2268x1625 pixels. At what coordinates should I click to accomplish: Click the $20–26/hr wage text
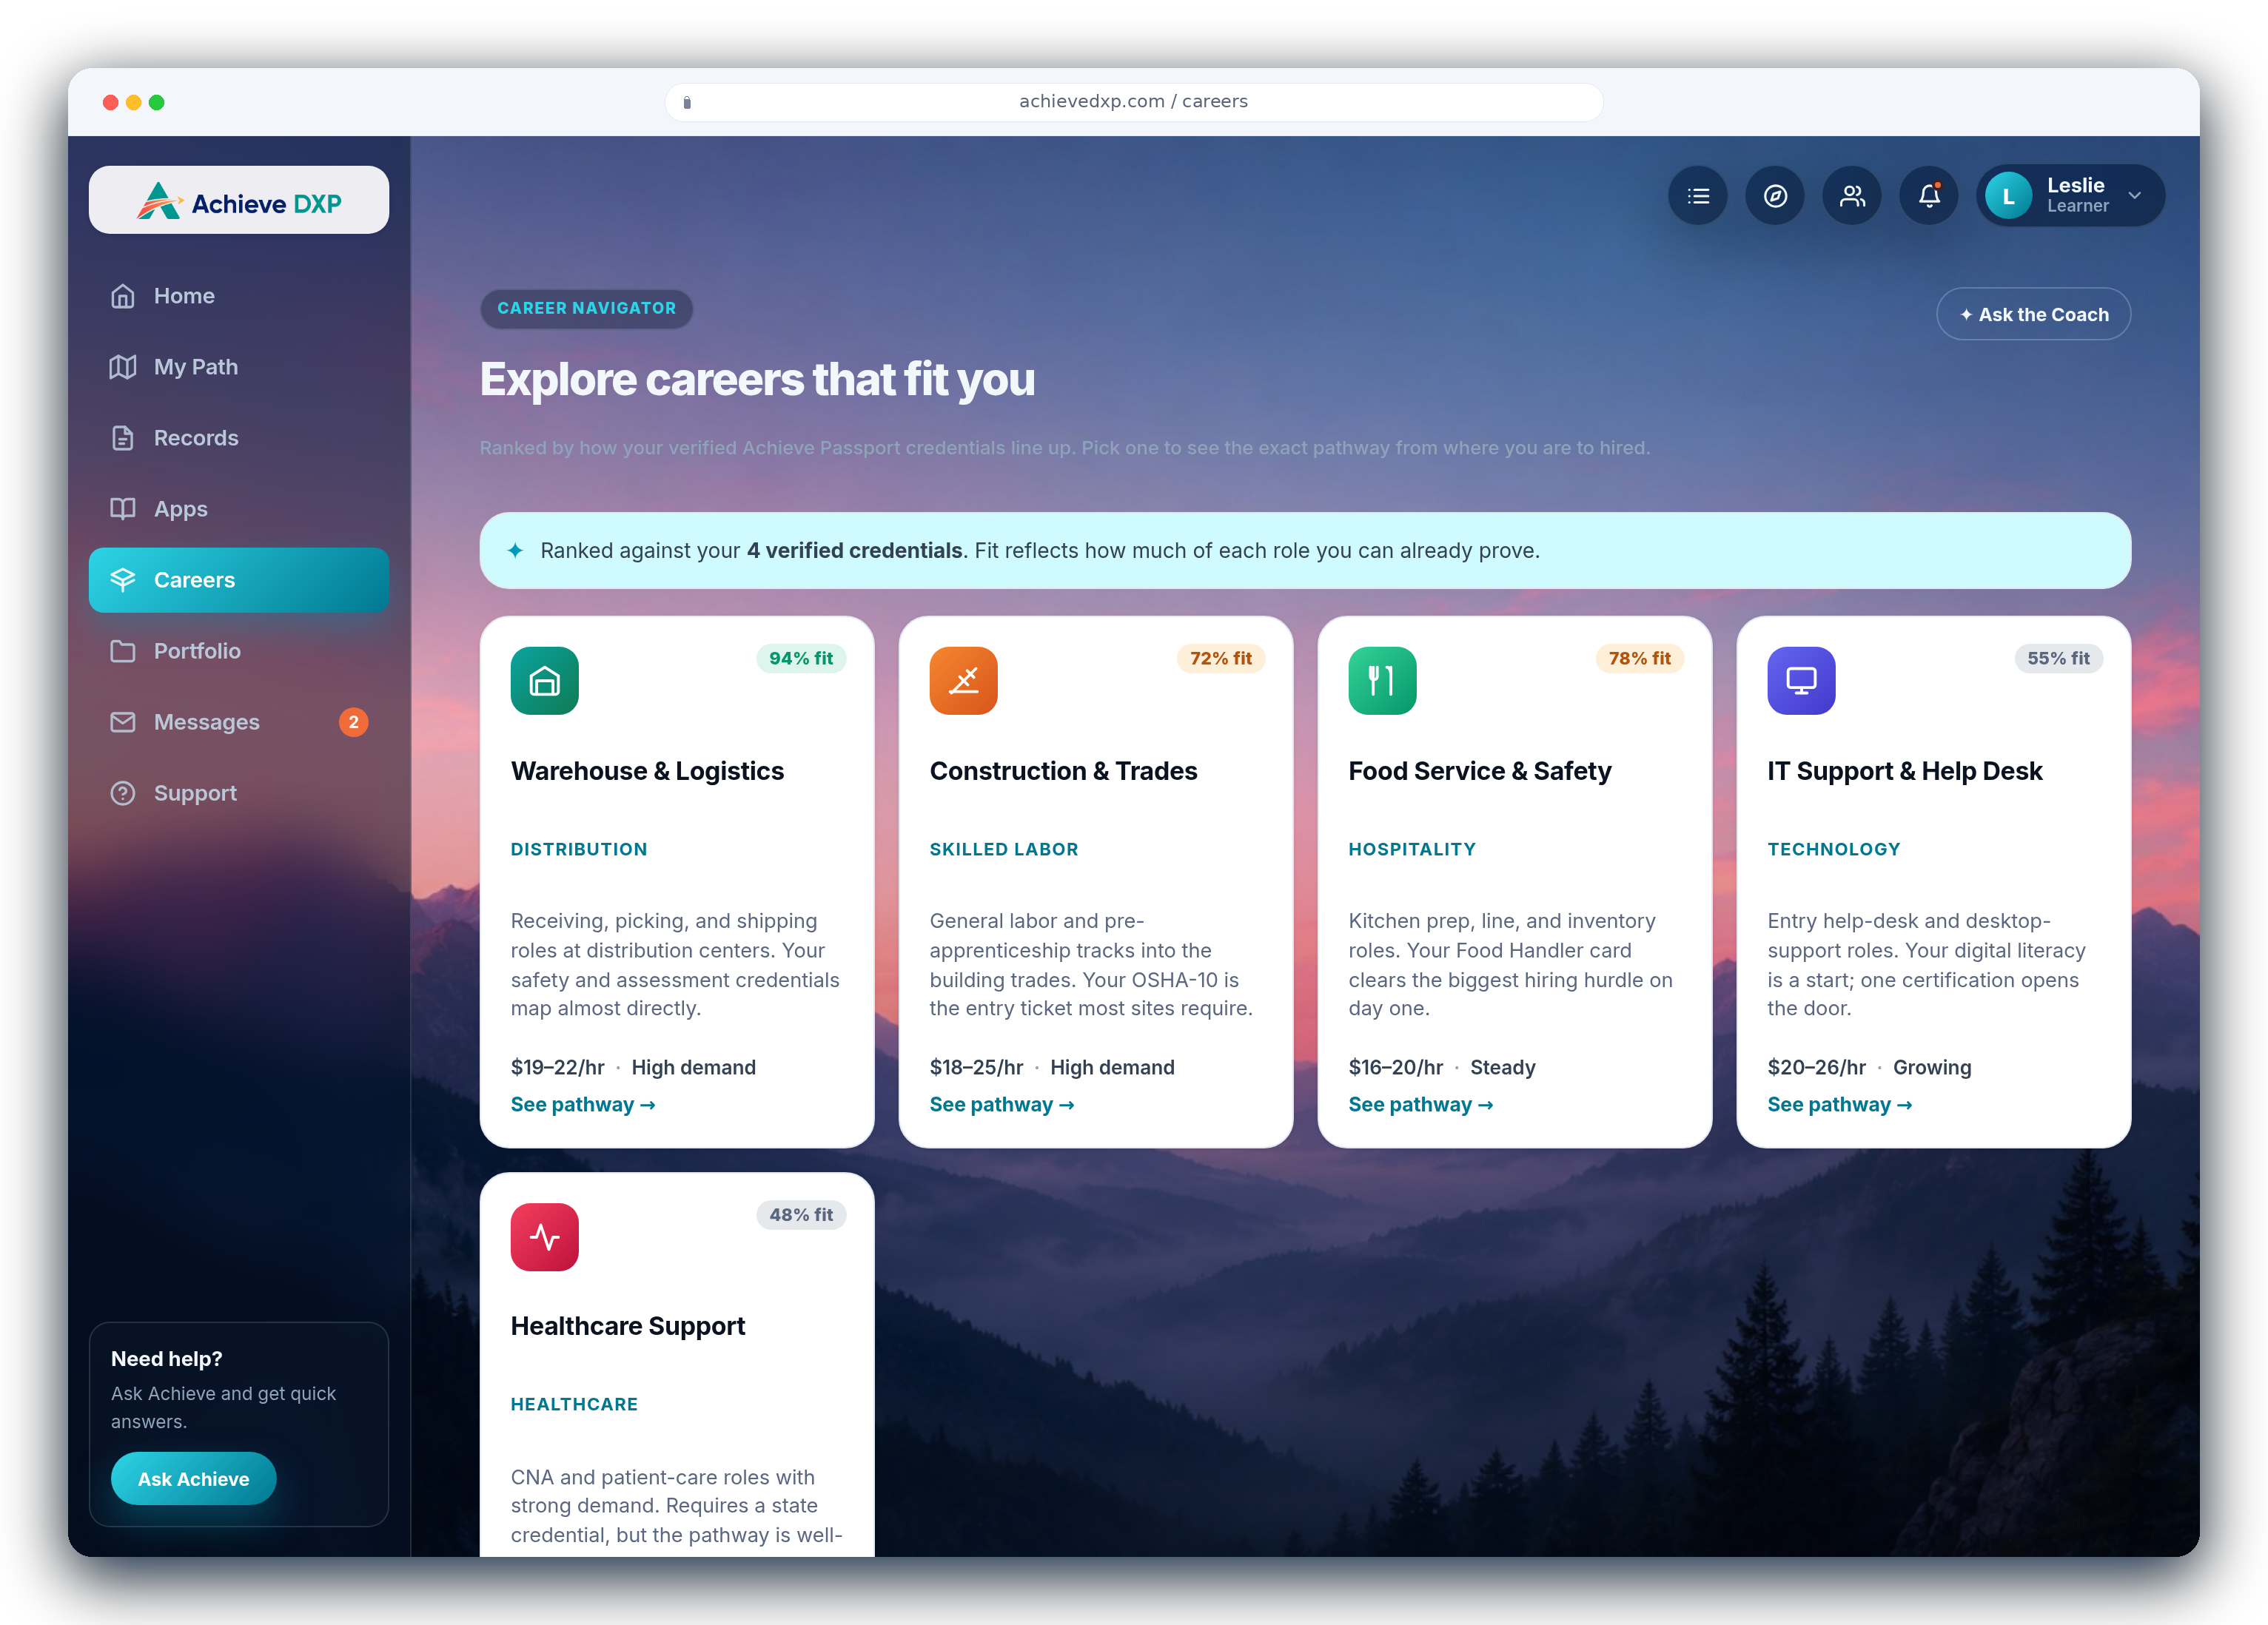click(1816, 1067)
